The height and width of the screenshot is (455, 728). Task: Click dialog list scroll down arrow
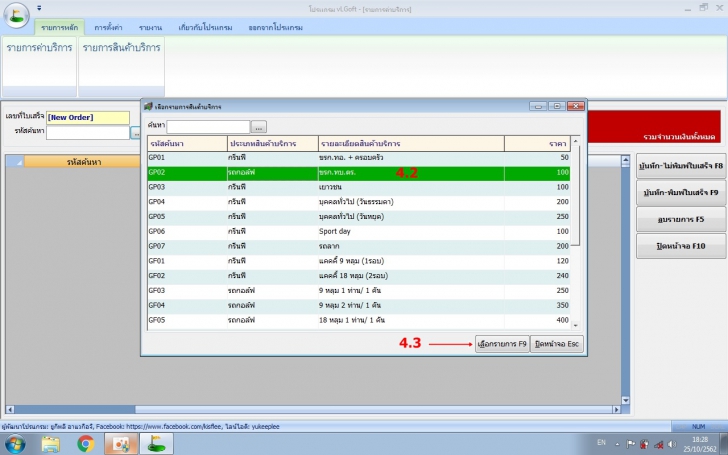(576, 326)
